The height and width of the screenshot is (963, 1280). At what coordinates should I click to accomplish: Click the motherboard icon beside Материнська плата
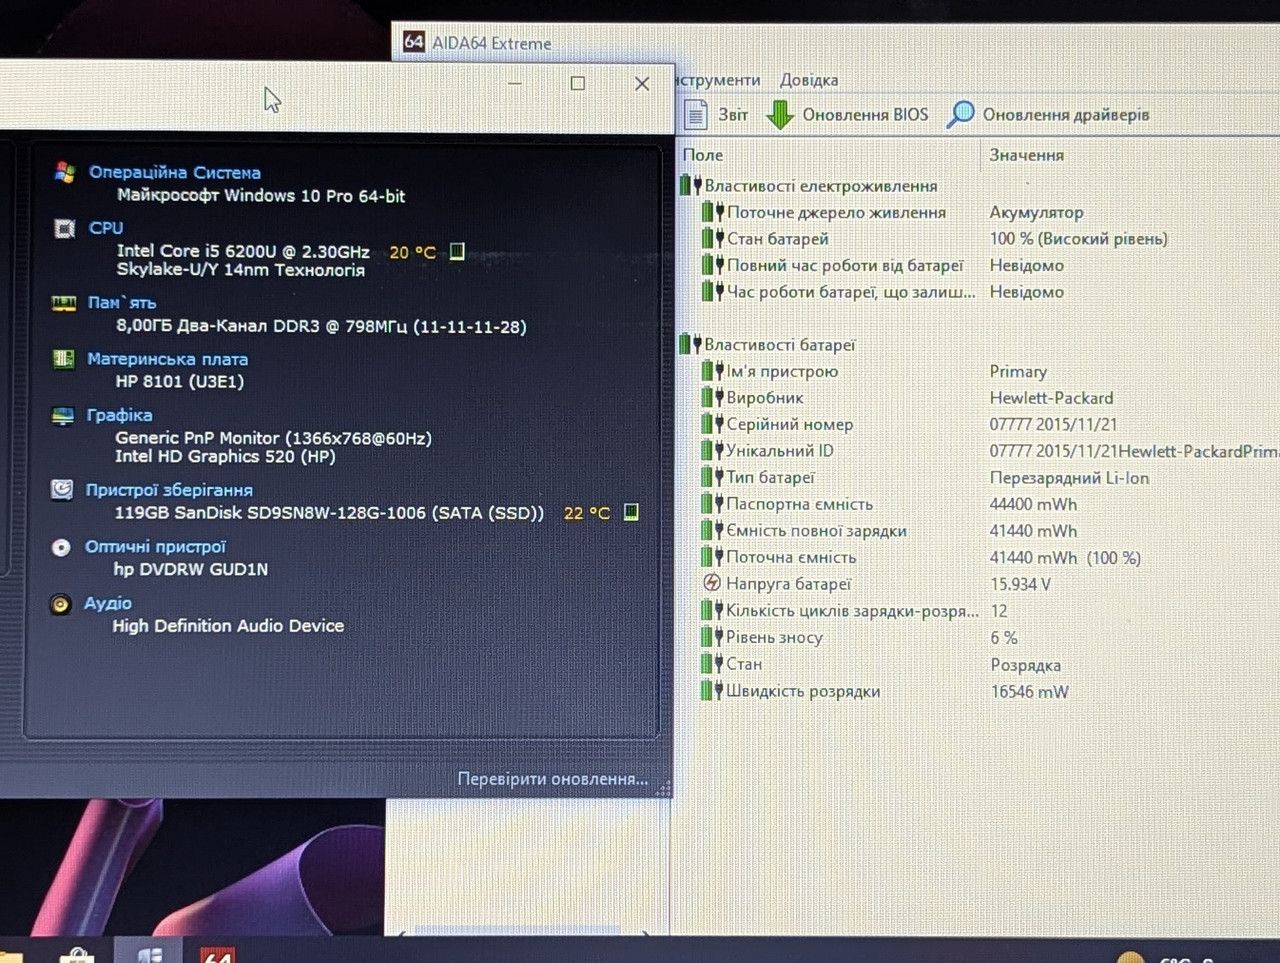click(x=63, y=359)
